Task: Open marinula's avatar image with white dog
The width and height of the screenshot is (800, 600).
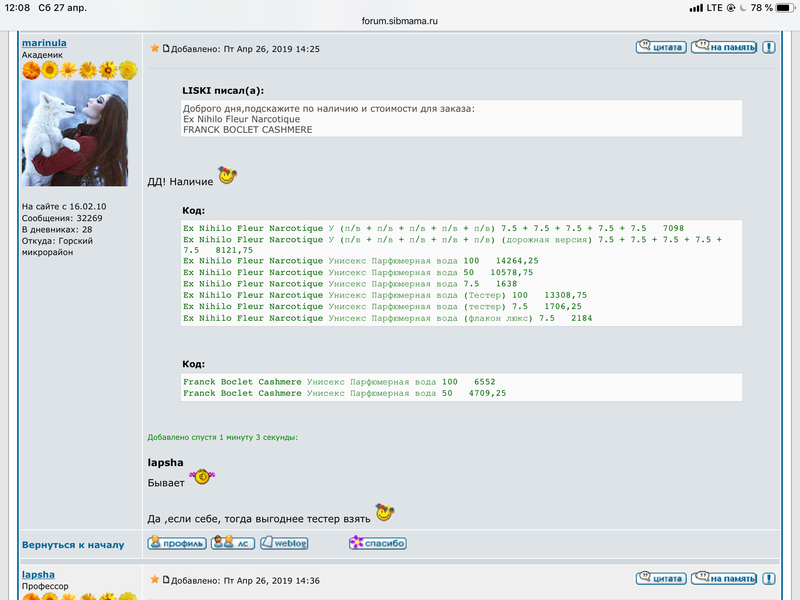Action: [75, 133]
